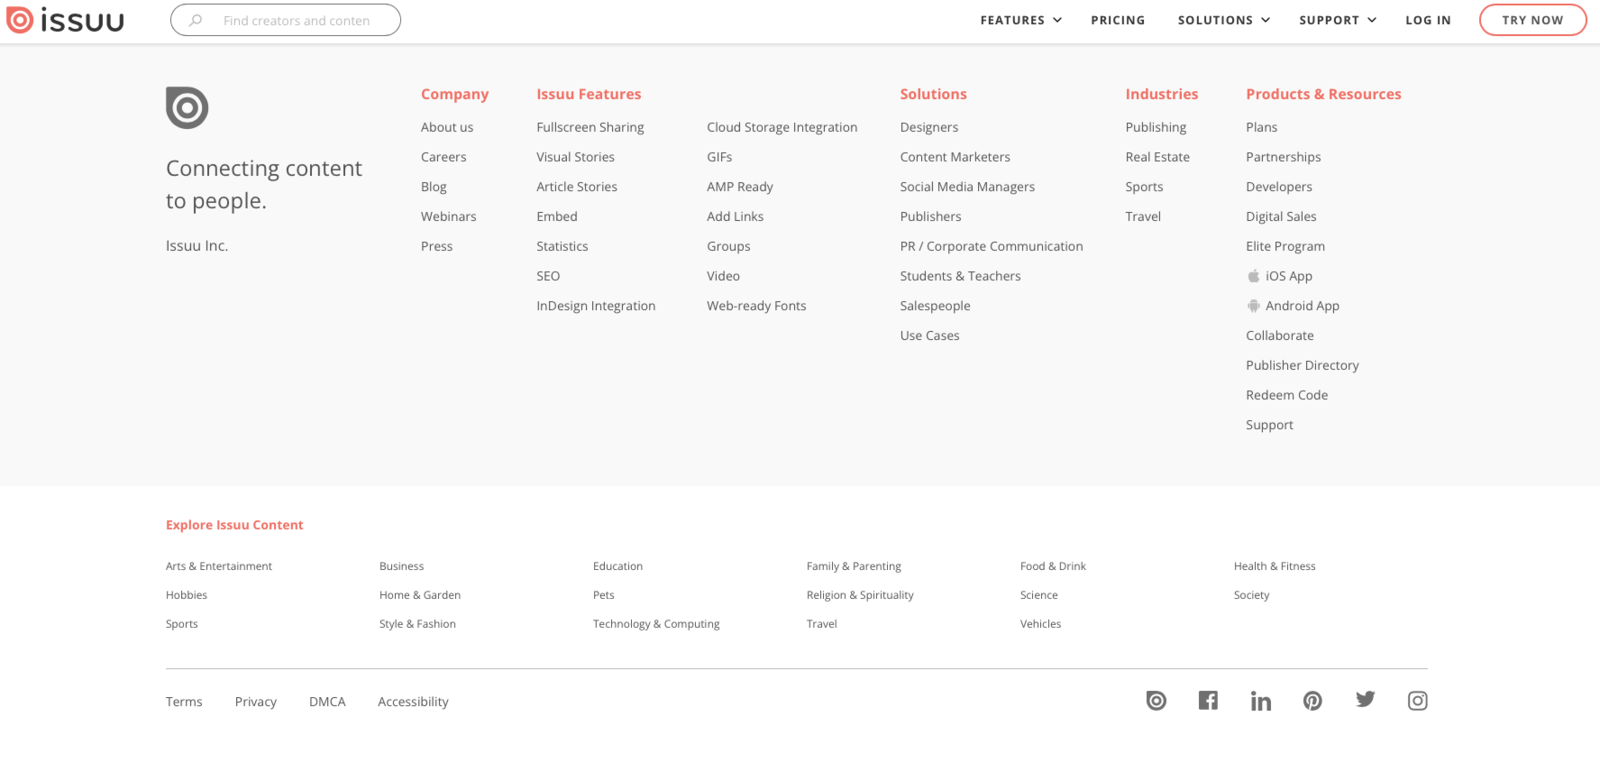Expand the Solutions dropdown menu
Screen dimensions: 1600x772
(1224, 20)
